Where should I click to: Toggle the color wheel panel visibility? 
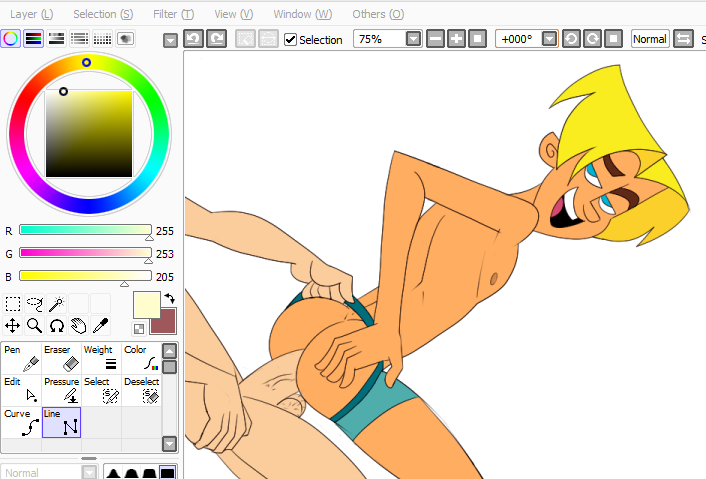(10, 39)
